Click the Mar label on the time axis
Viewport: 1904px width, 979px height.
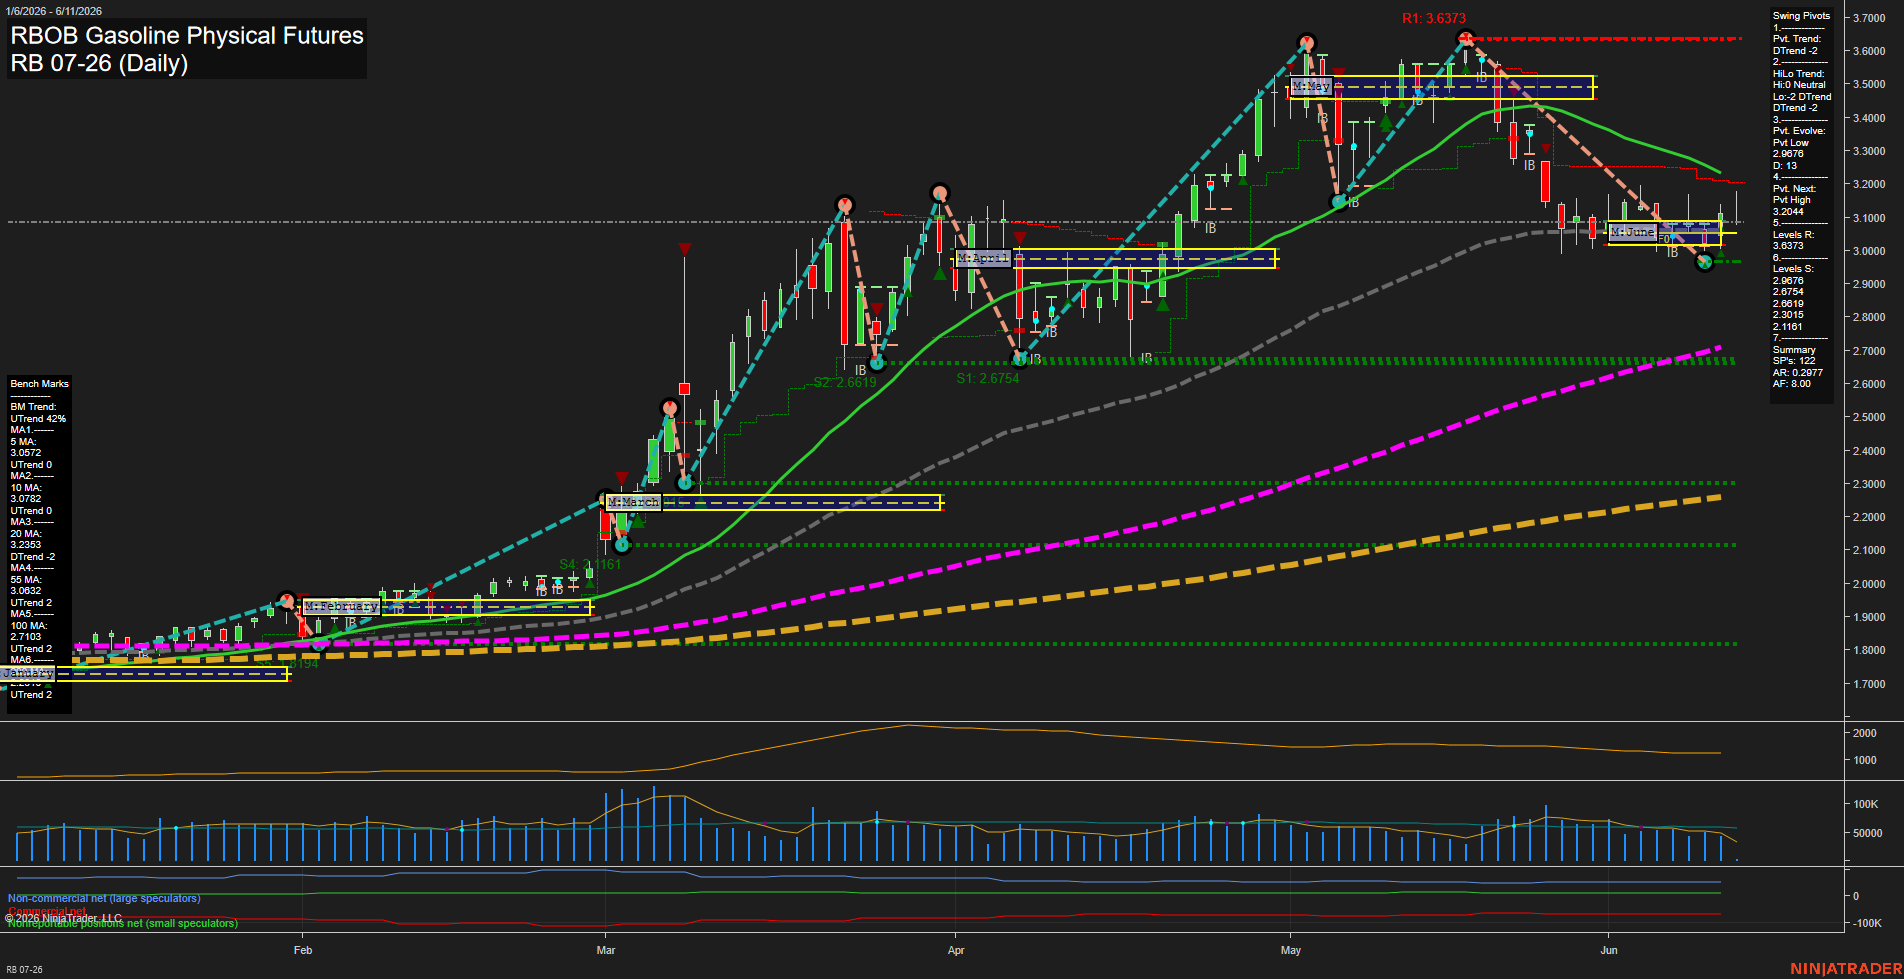pos(606,950)
